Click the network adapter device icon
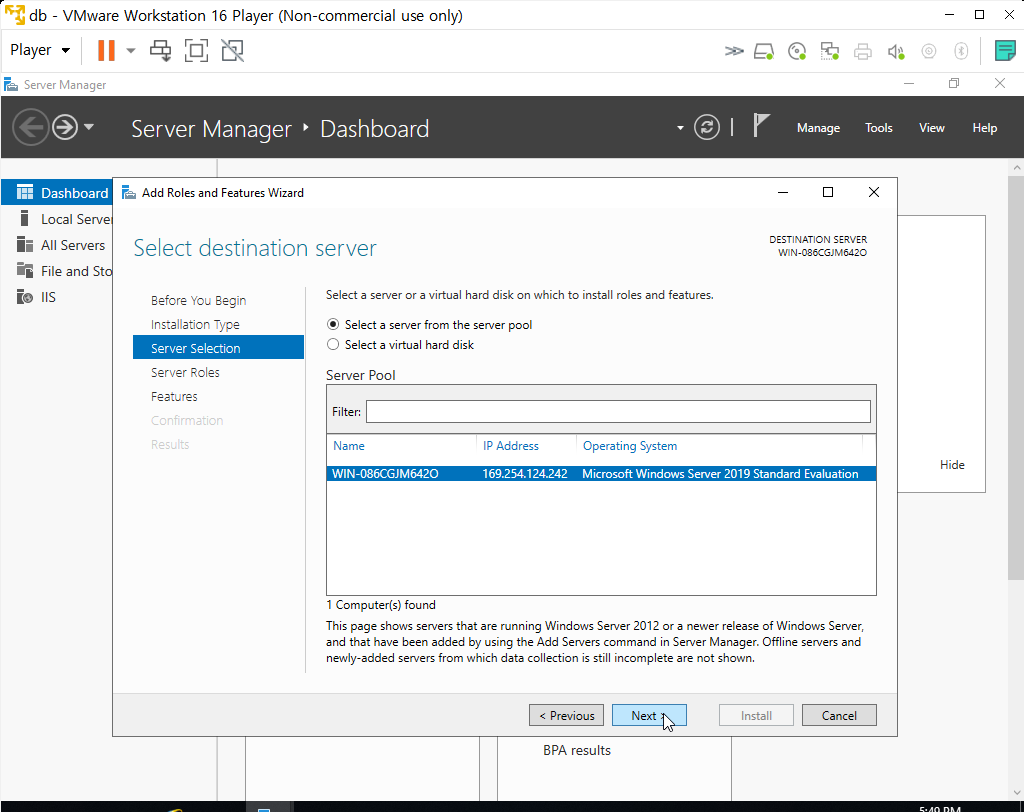 coord(829,51)
